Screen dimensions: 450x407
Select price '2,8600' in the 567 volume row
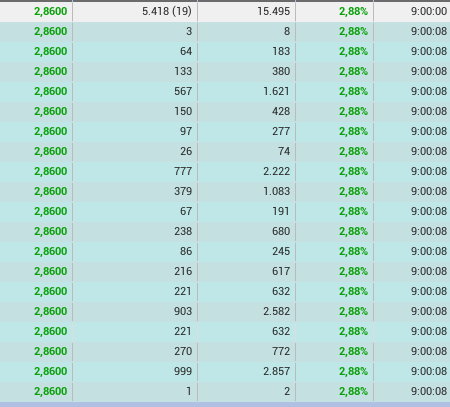point(51,91)
